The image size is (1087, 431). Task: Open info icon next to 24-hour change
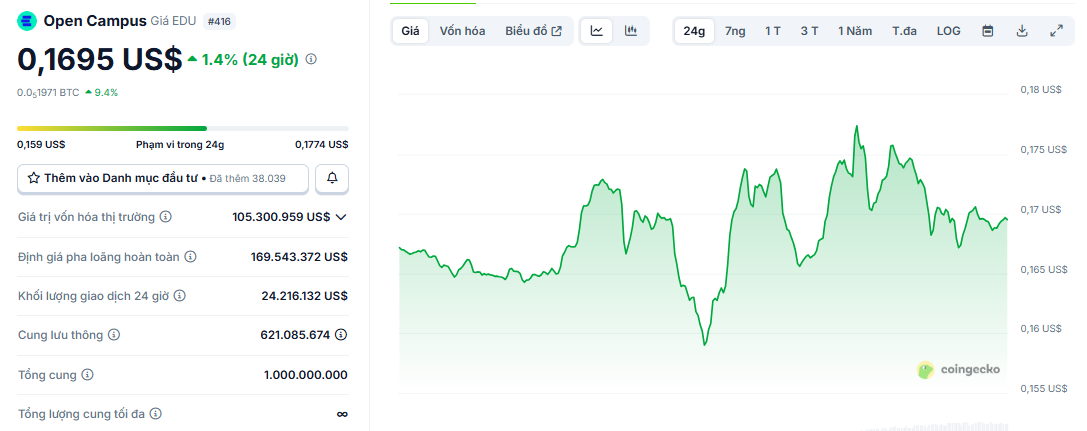311,60
